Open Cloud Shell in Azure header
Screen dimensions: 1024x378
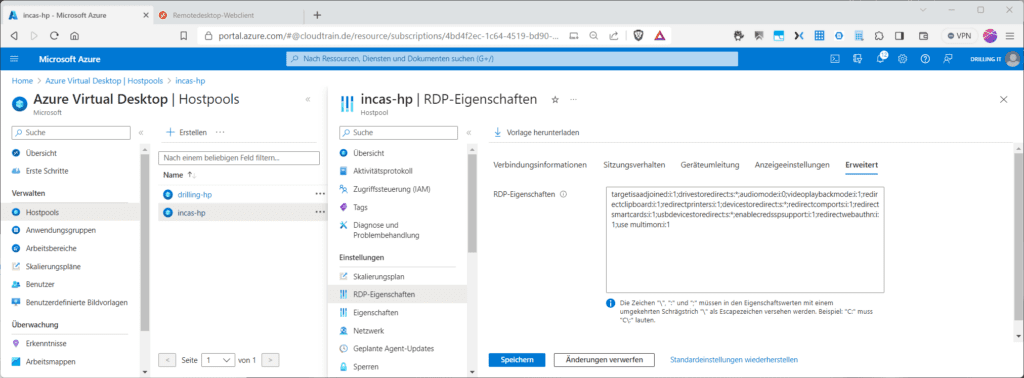(835, 59)
